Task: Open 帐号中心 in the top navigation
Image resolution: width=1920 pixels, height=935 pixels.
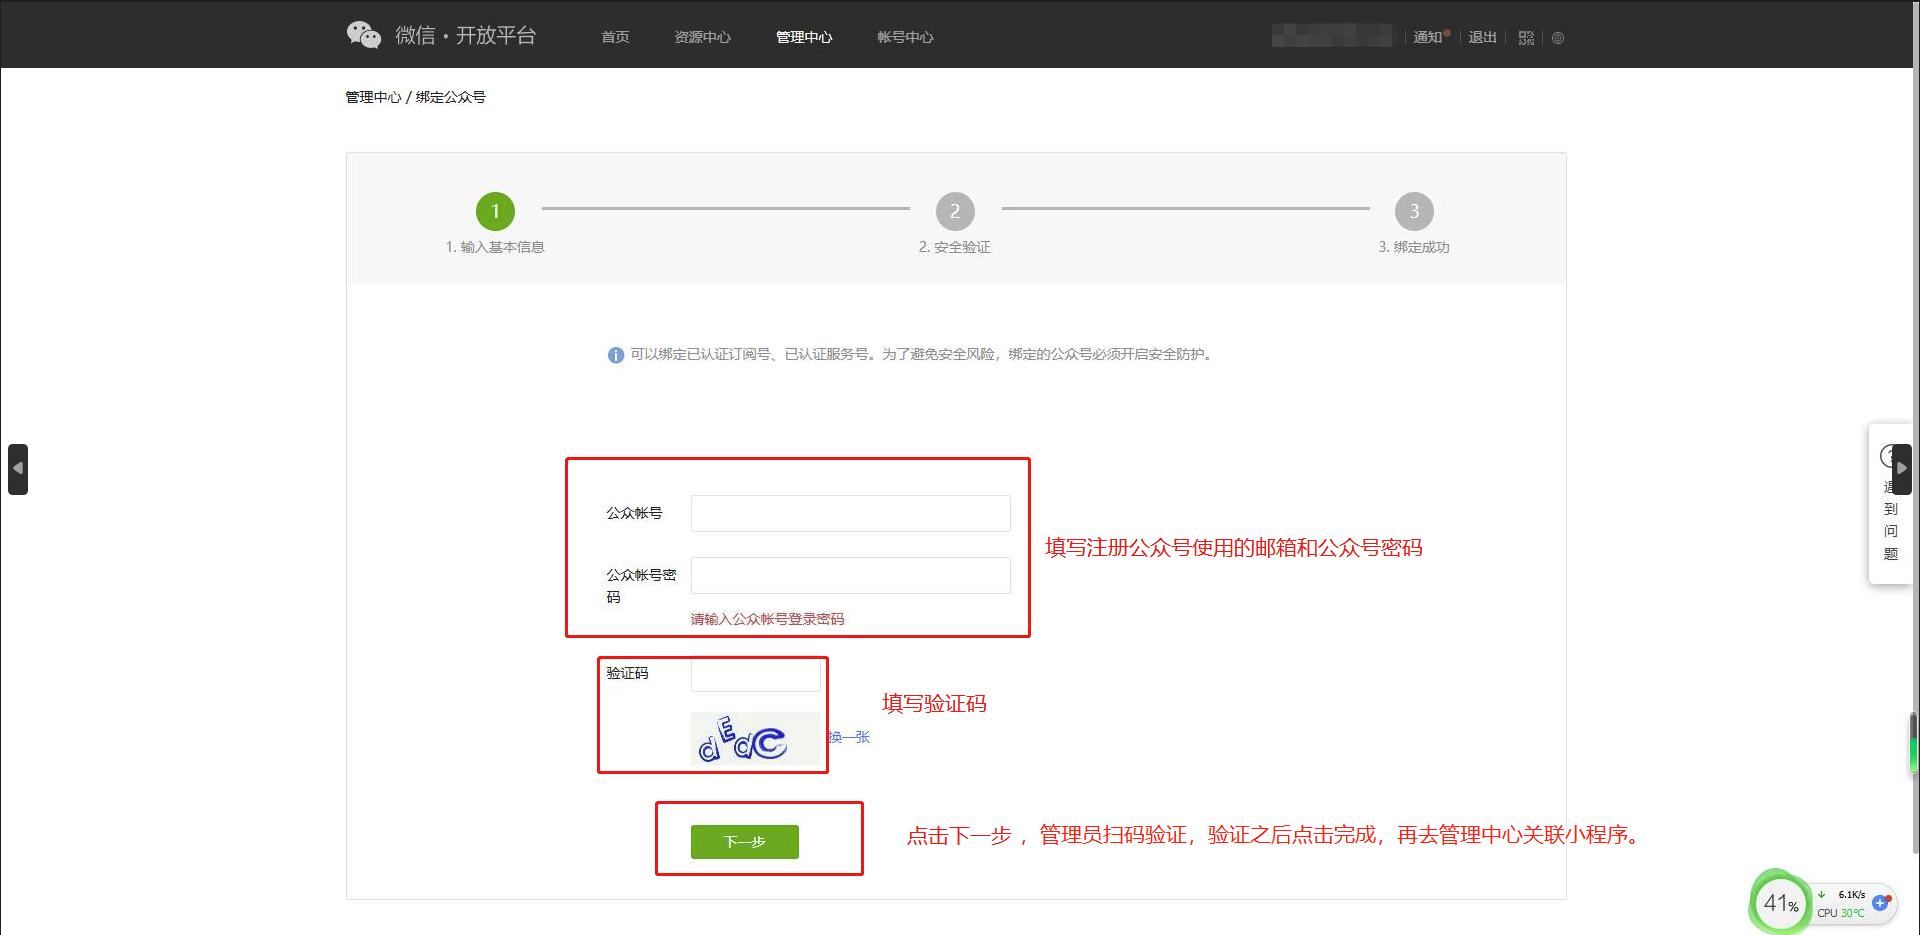Action: click(905, 37)
